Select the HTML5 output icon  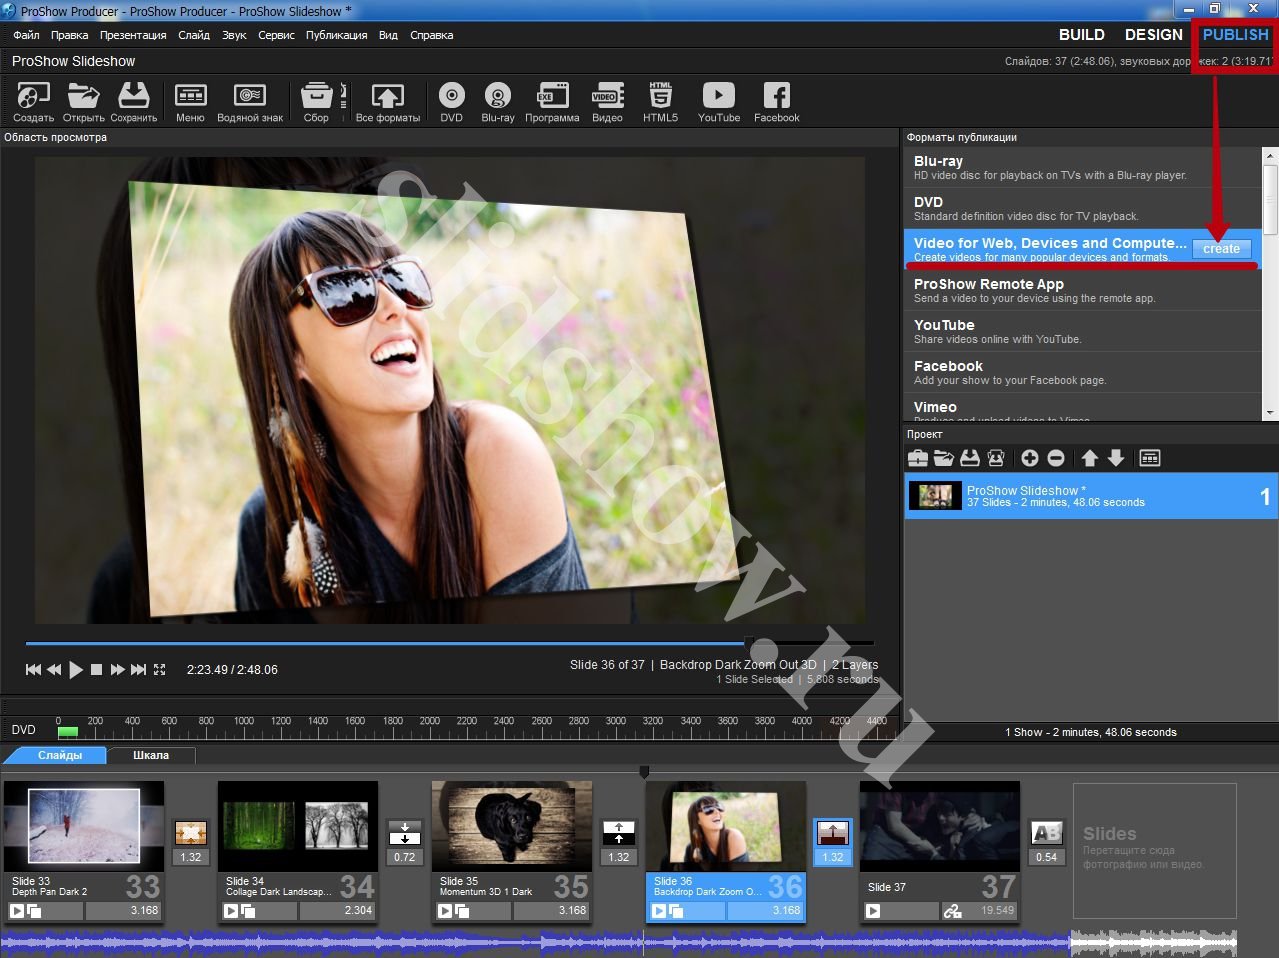coord(660,102)
